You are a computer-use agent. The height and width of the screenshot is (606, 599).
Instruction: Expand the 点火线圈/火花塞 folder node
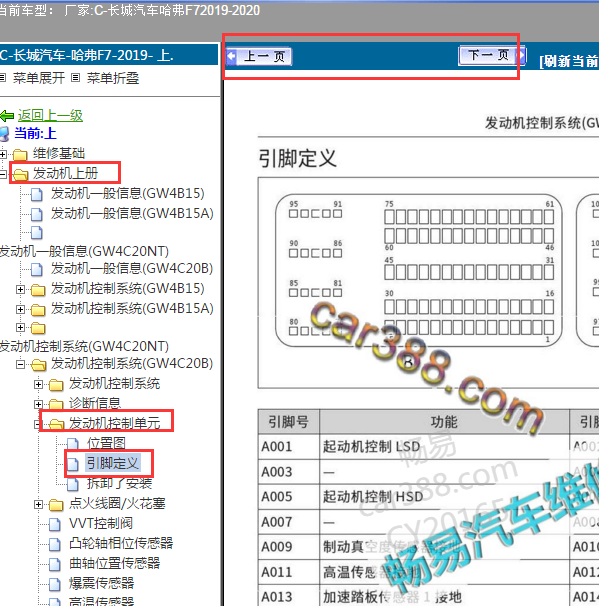coord(38,504)
